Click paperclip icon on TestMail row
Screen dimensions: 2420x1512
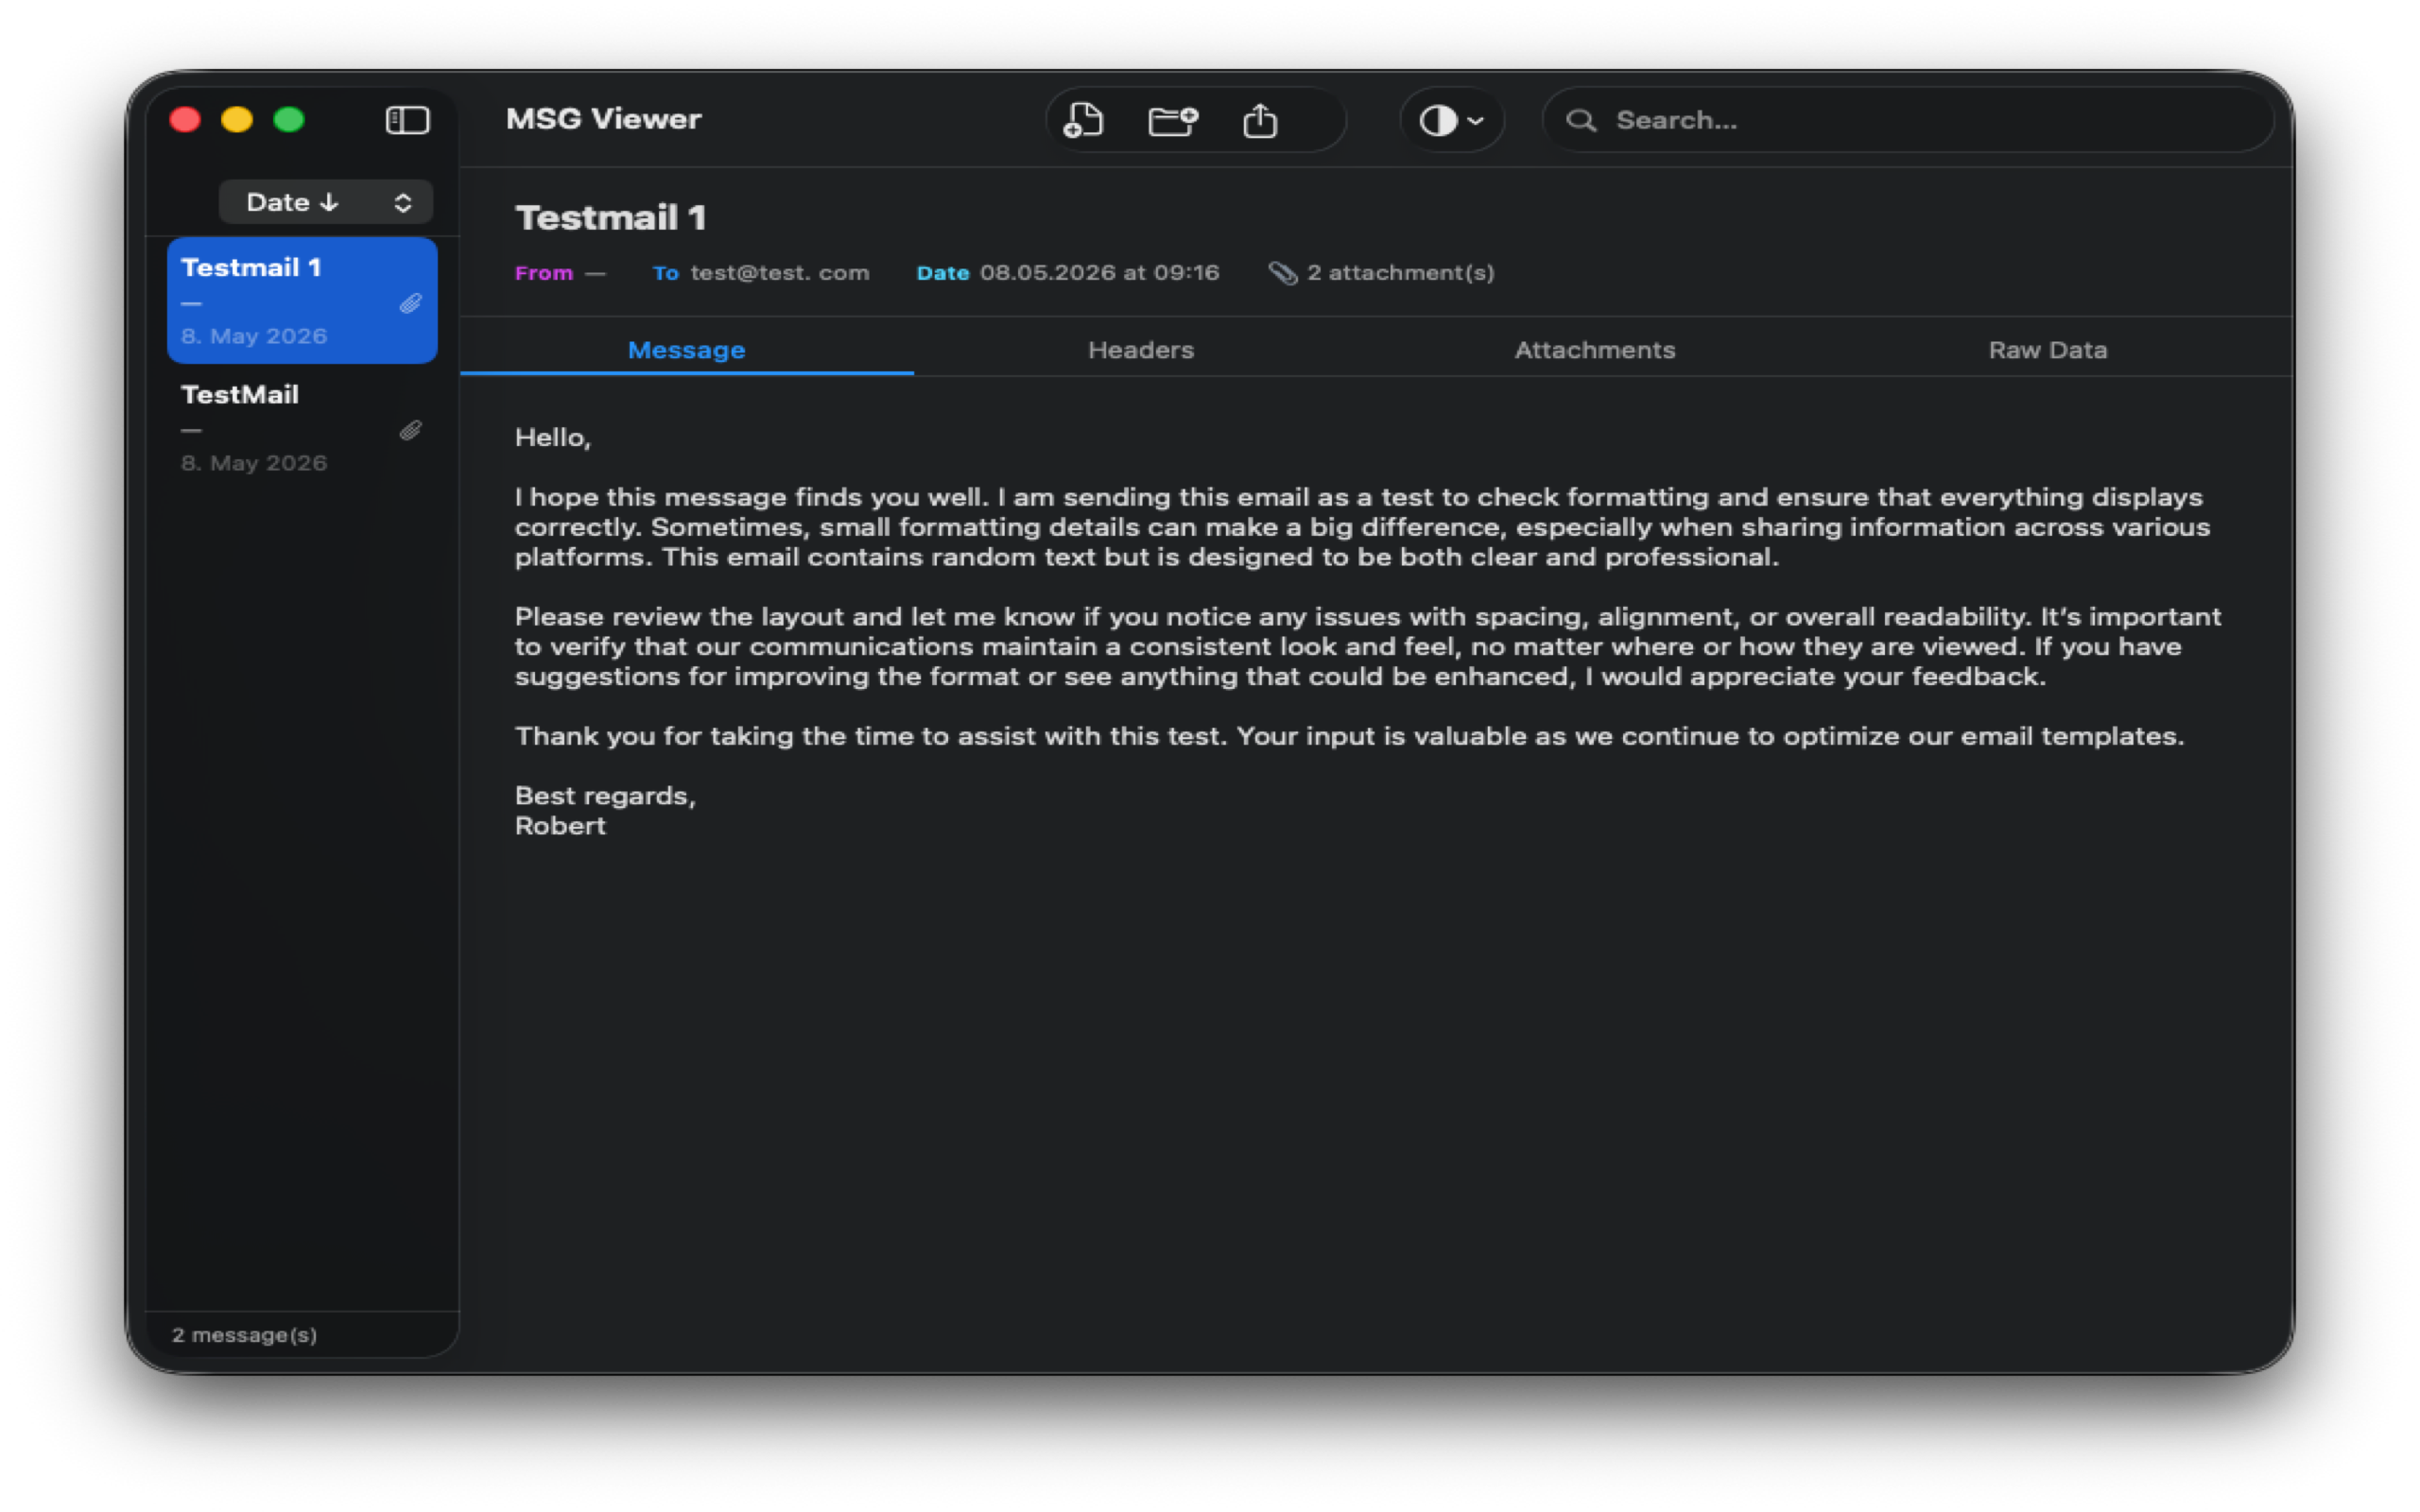[x=410, y=430]
